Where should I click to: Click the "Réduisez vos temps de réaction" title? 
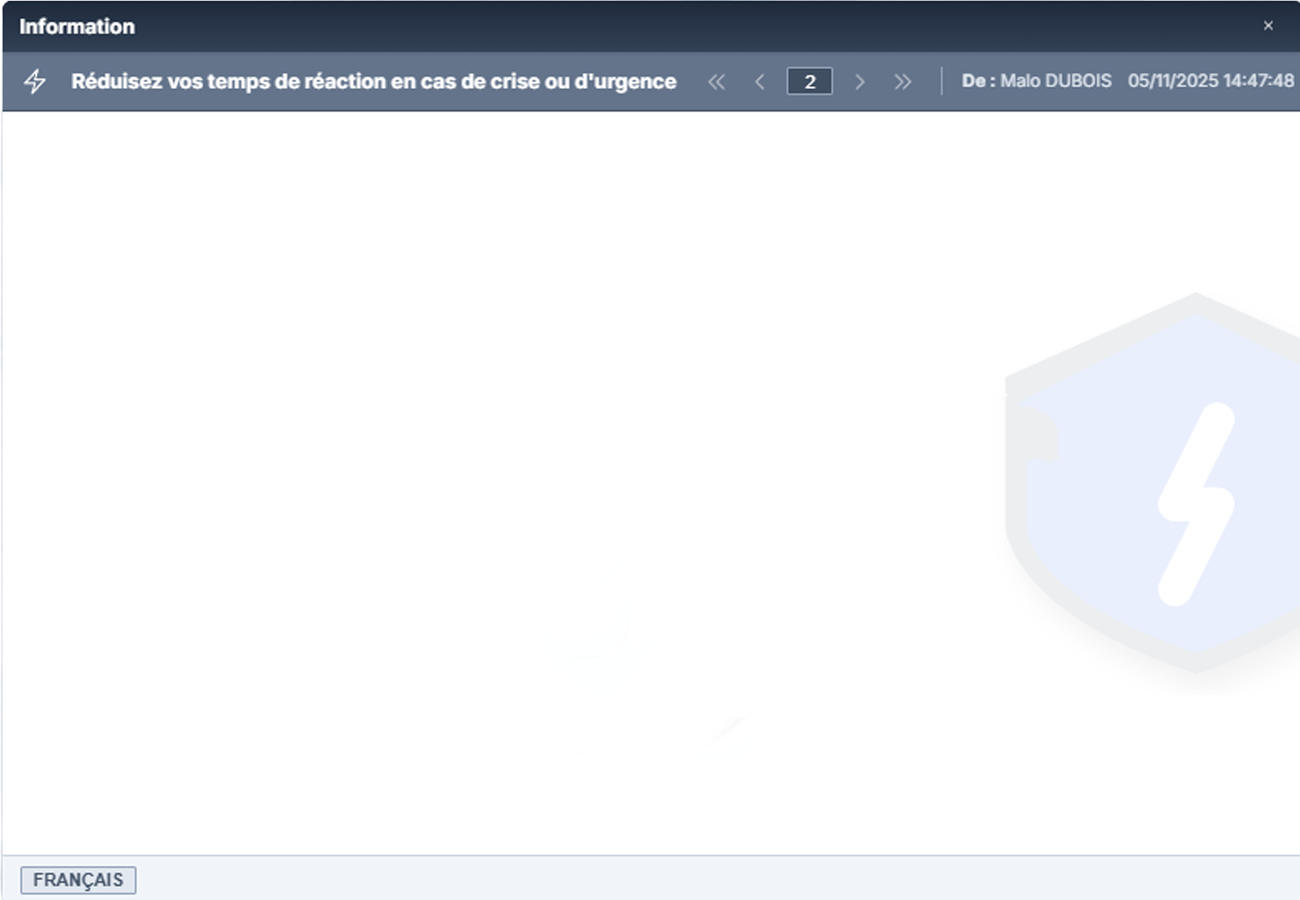coord(373,82)
